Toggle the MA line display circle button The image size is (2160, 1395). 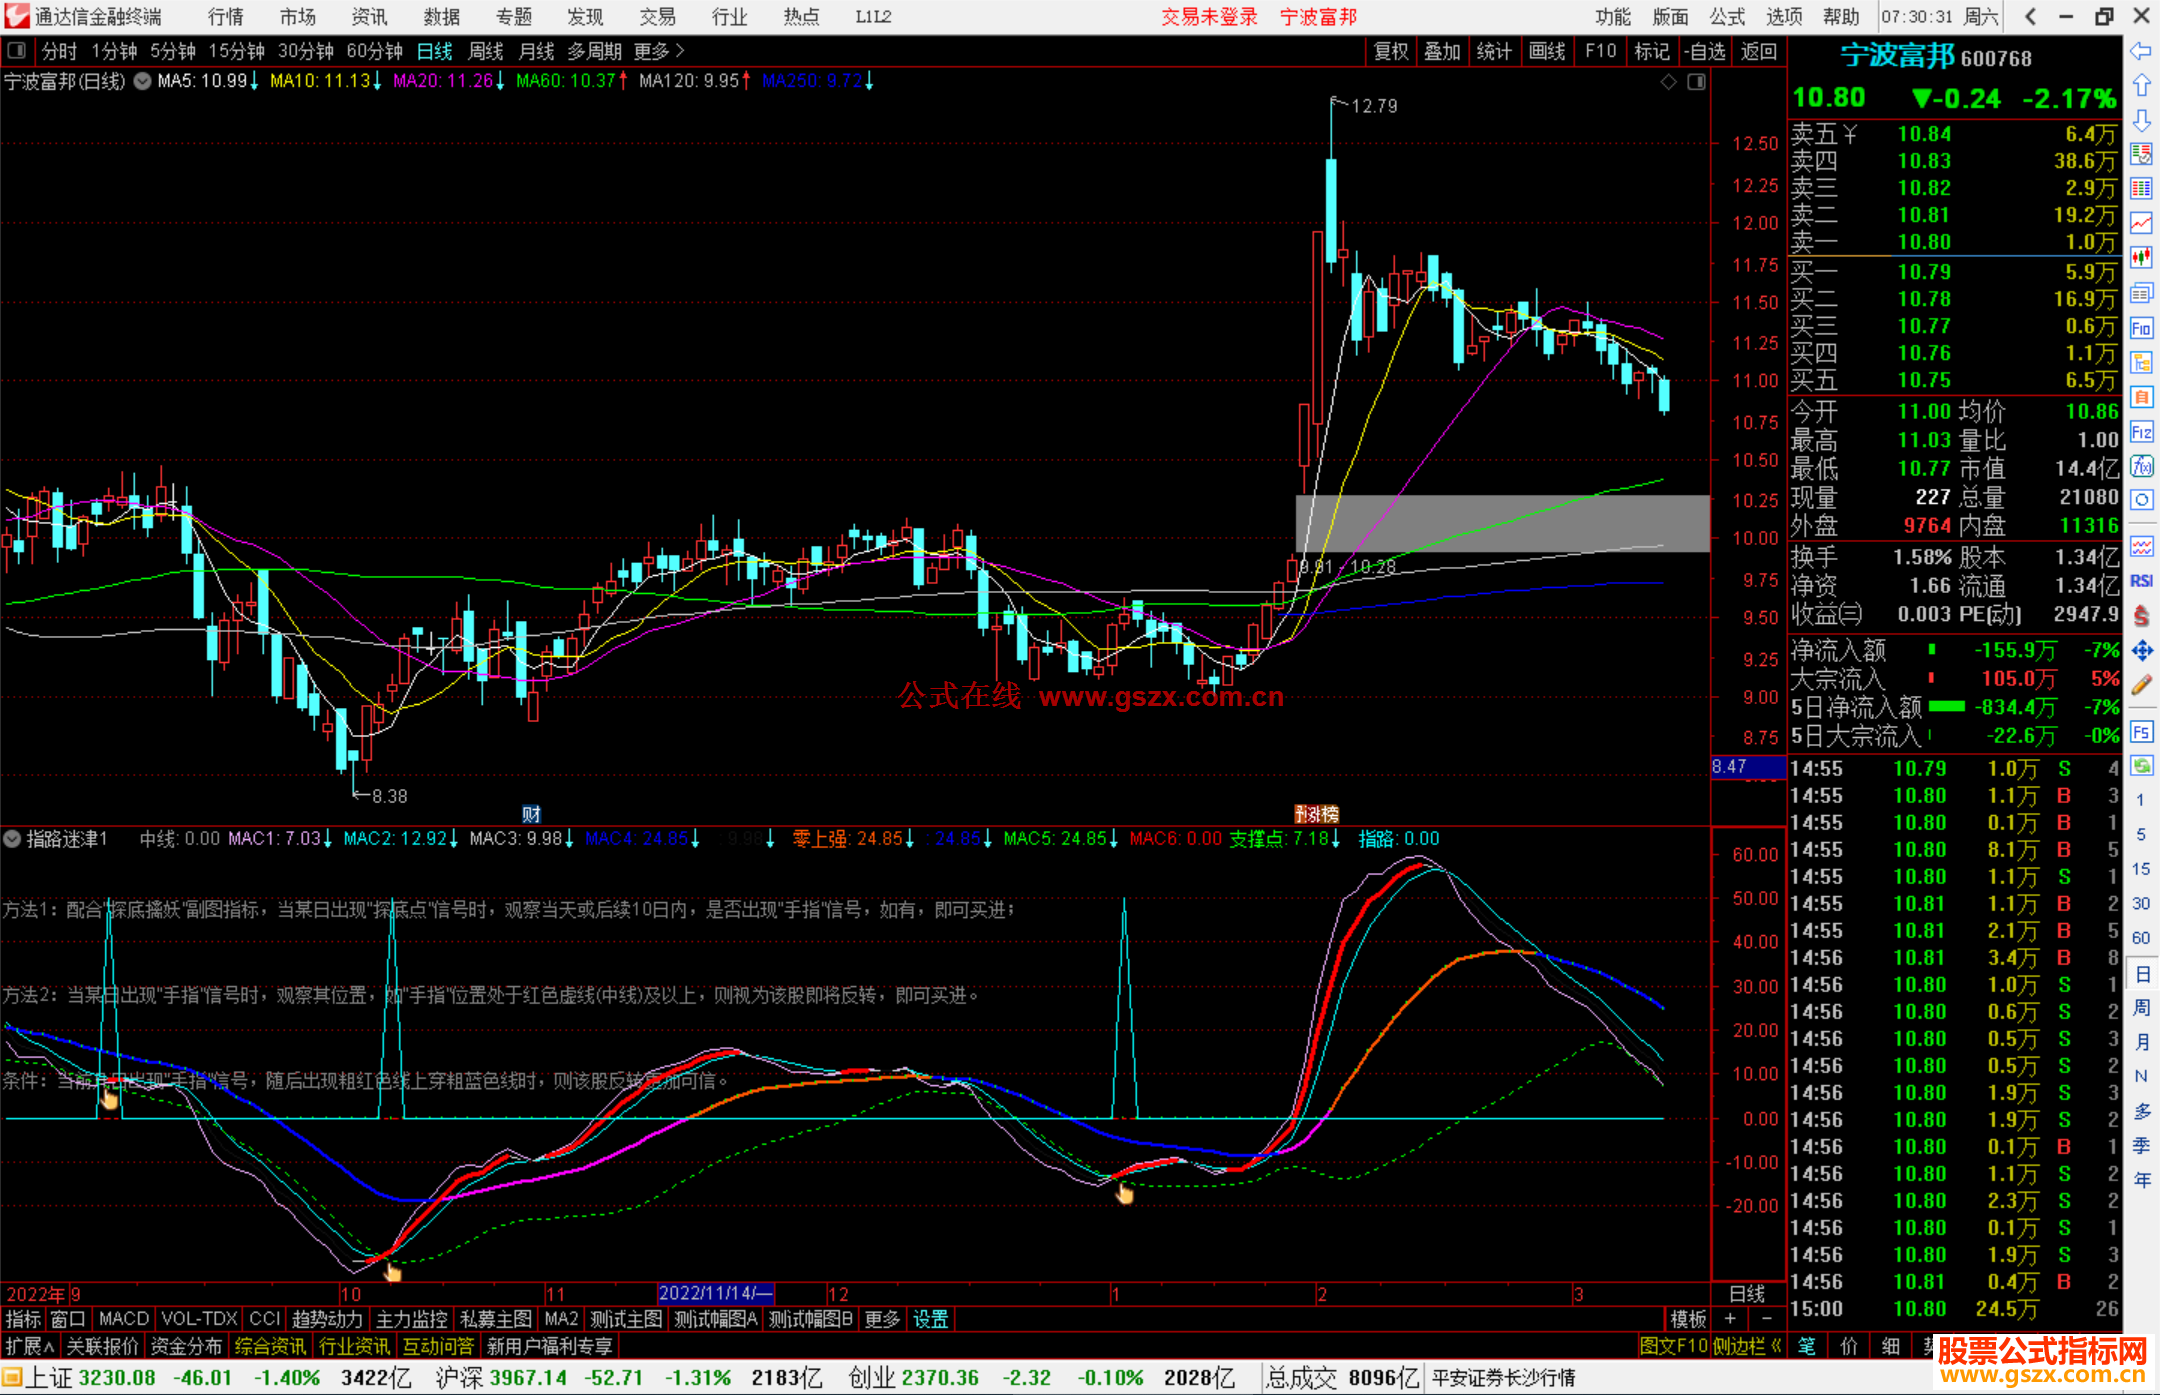pos(143,81)
